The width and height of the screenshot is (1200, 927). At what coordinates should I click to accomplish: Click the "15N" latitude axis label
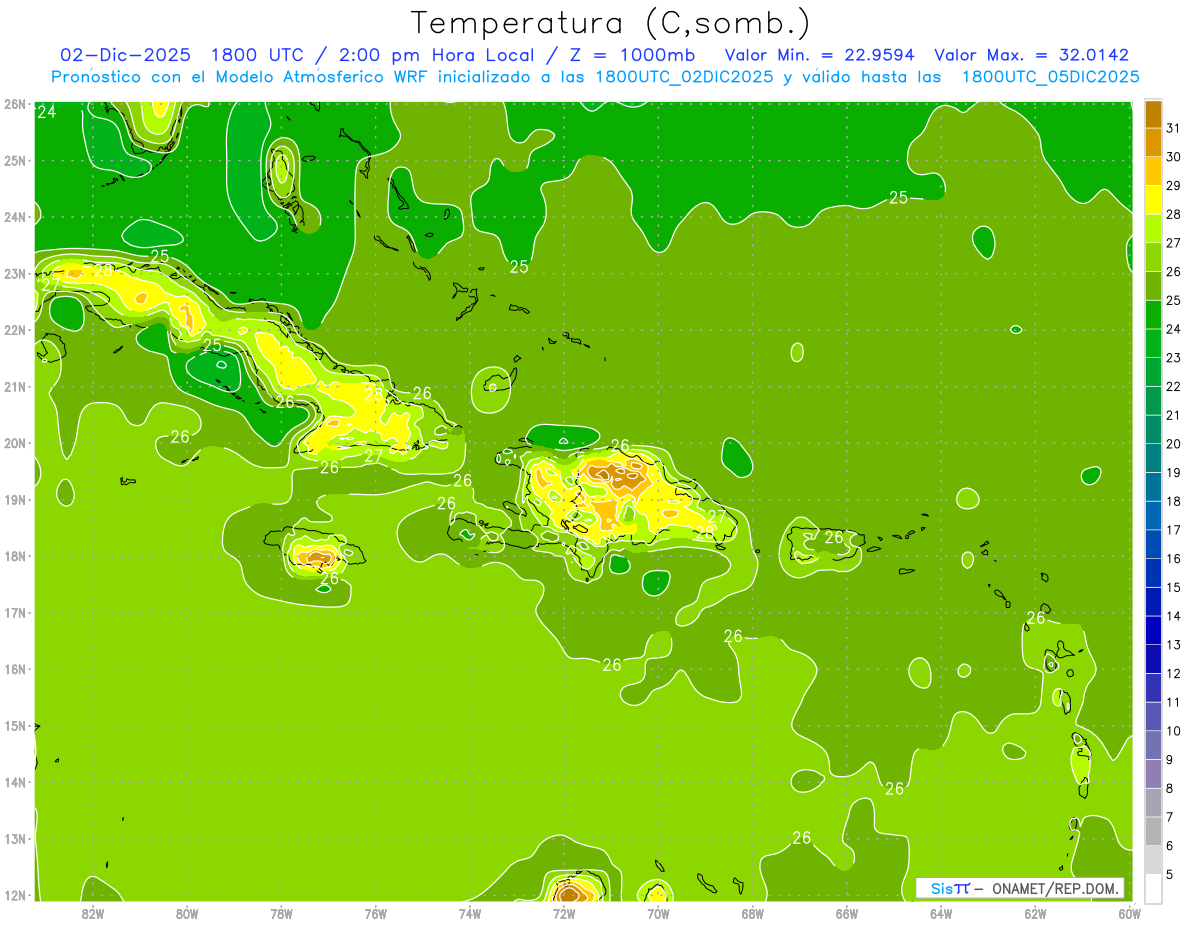[16, 726]
